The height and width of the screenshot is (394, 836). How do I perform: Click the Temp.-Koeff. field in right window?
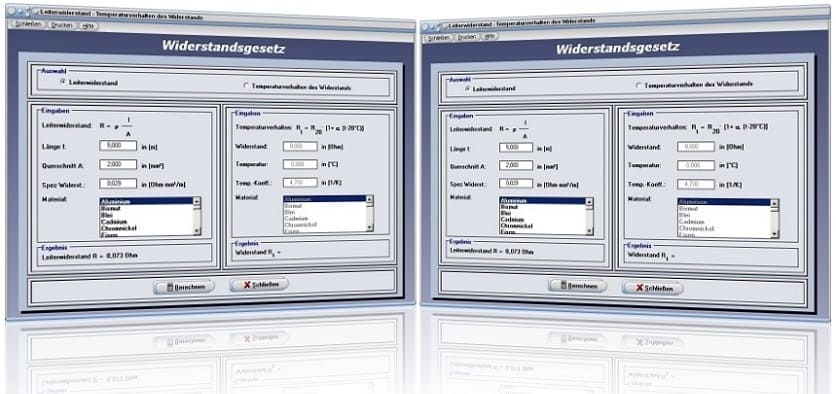pyautogui.click(x=696, y=184)
